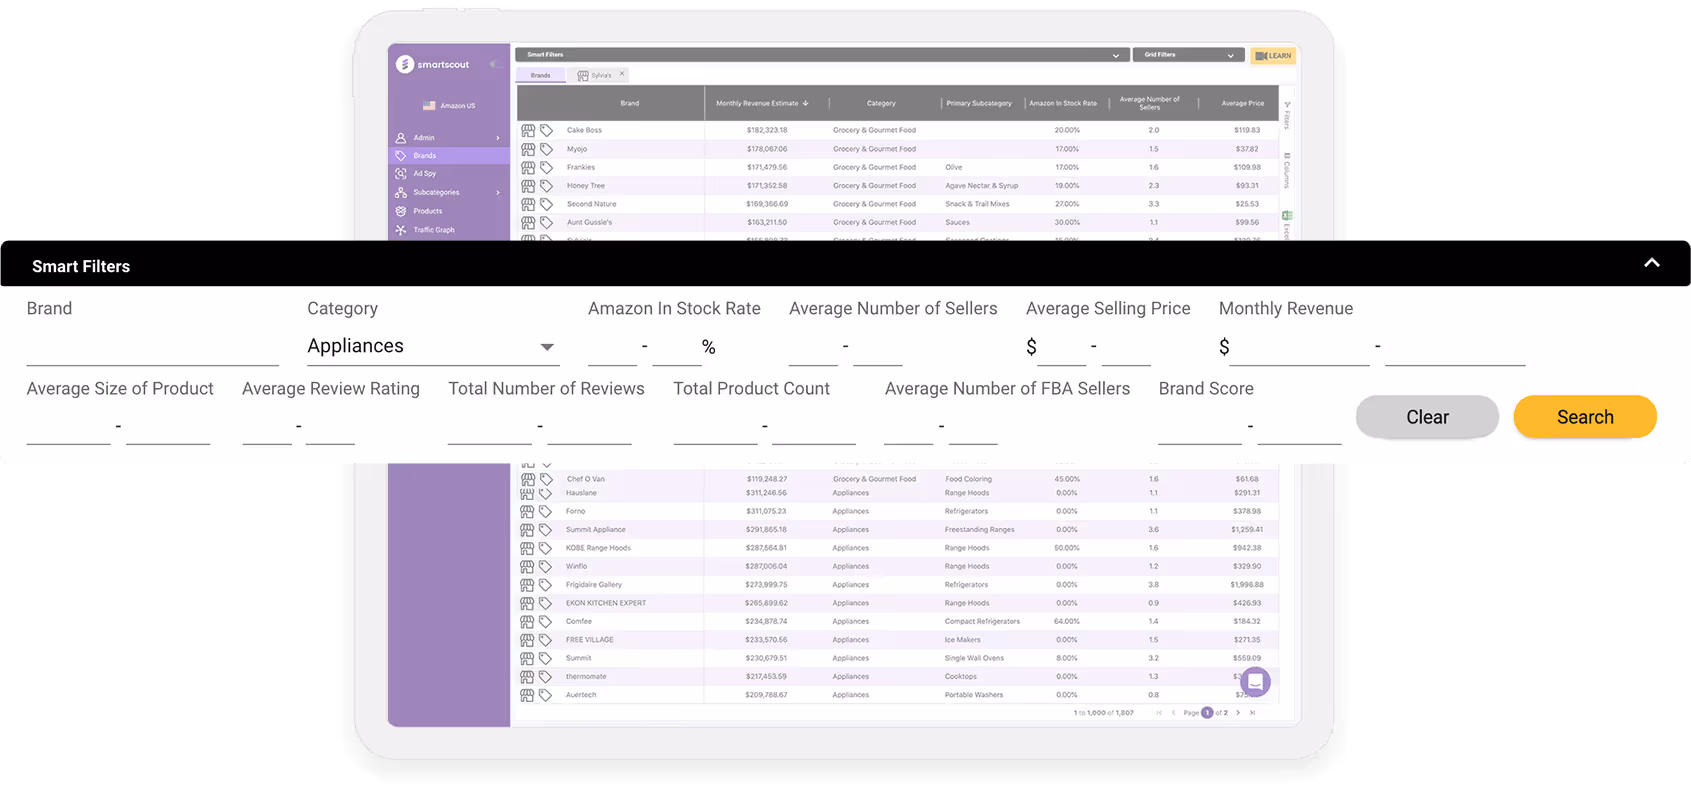Click the Average Price column header

pyautogui.click(x=1242, y=103)
